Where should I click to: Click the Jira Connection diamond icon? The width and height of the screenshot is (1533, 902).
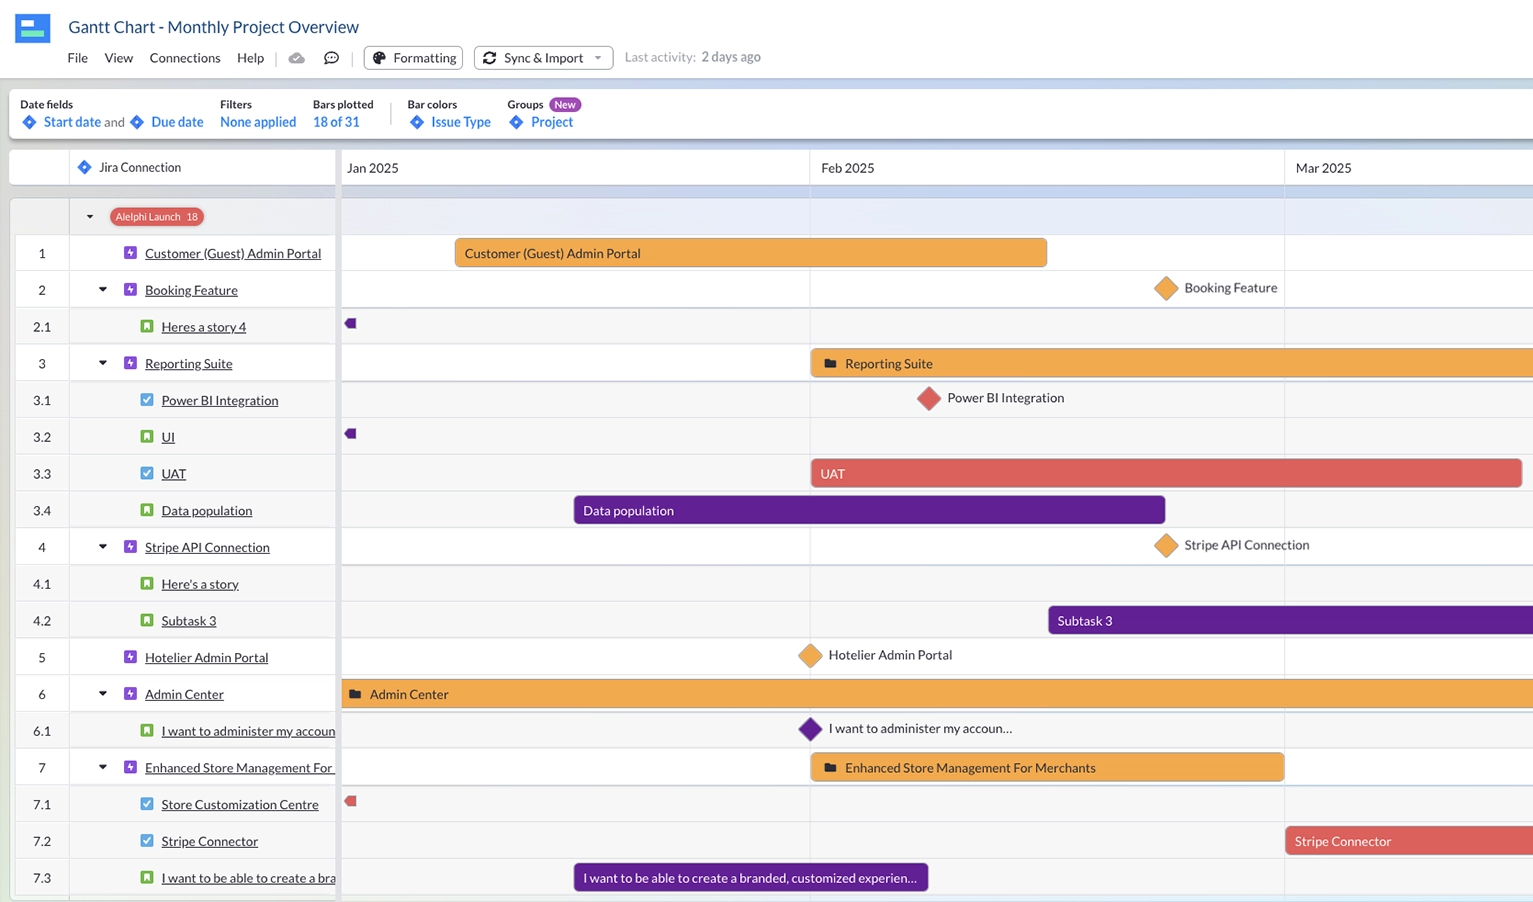coord(85,168)
